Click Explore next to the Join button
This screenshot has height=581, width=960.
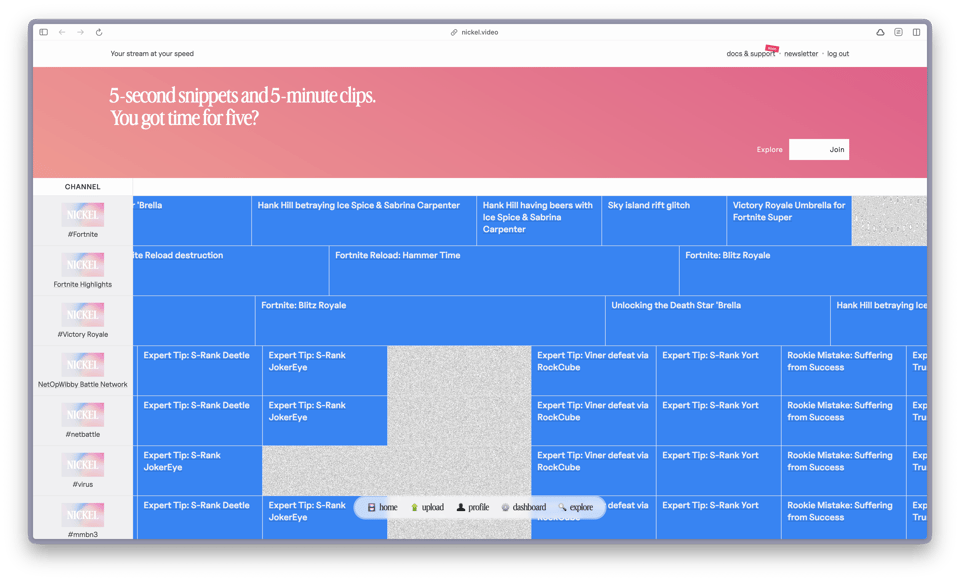pyautogui.click(x=769, y=149)
